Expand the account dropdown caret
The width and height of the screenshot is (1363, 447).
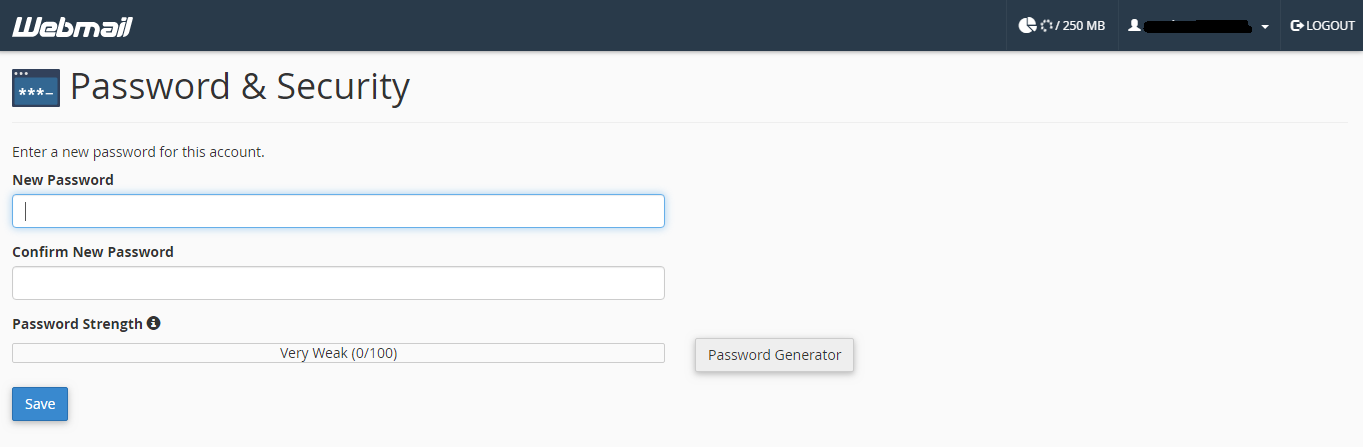coord(1265,27)
